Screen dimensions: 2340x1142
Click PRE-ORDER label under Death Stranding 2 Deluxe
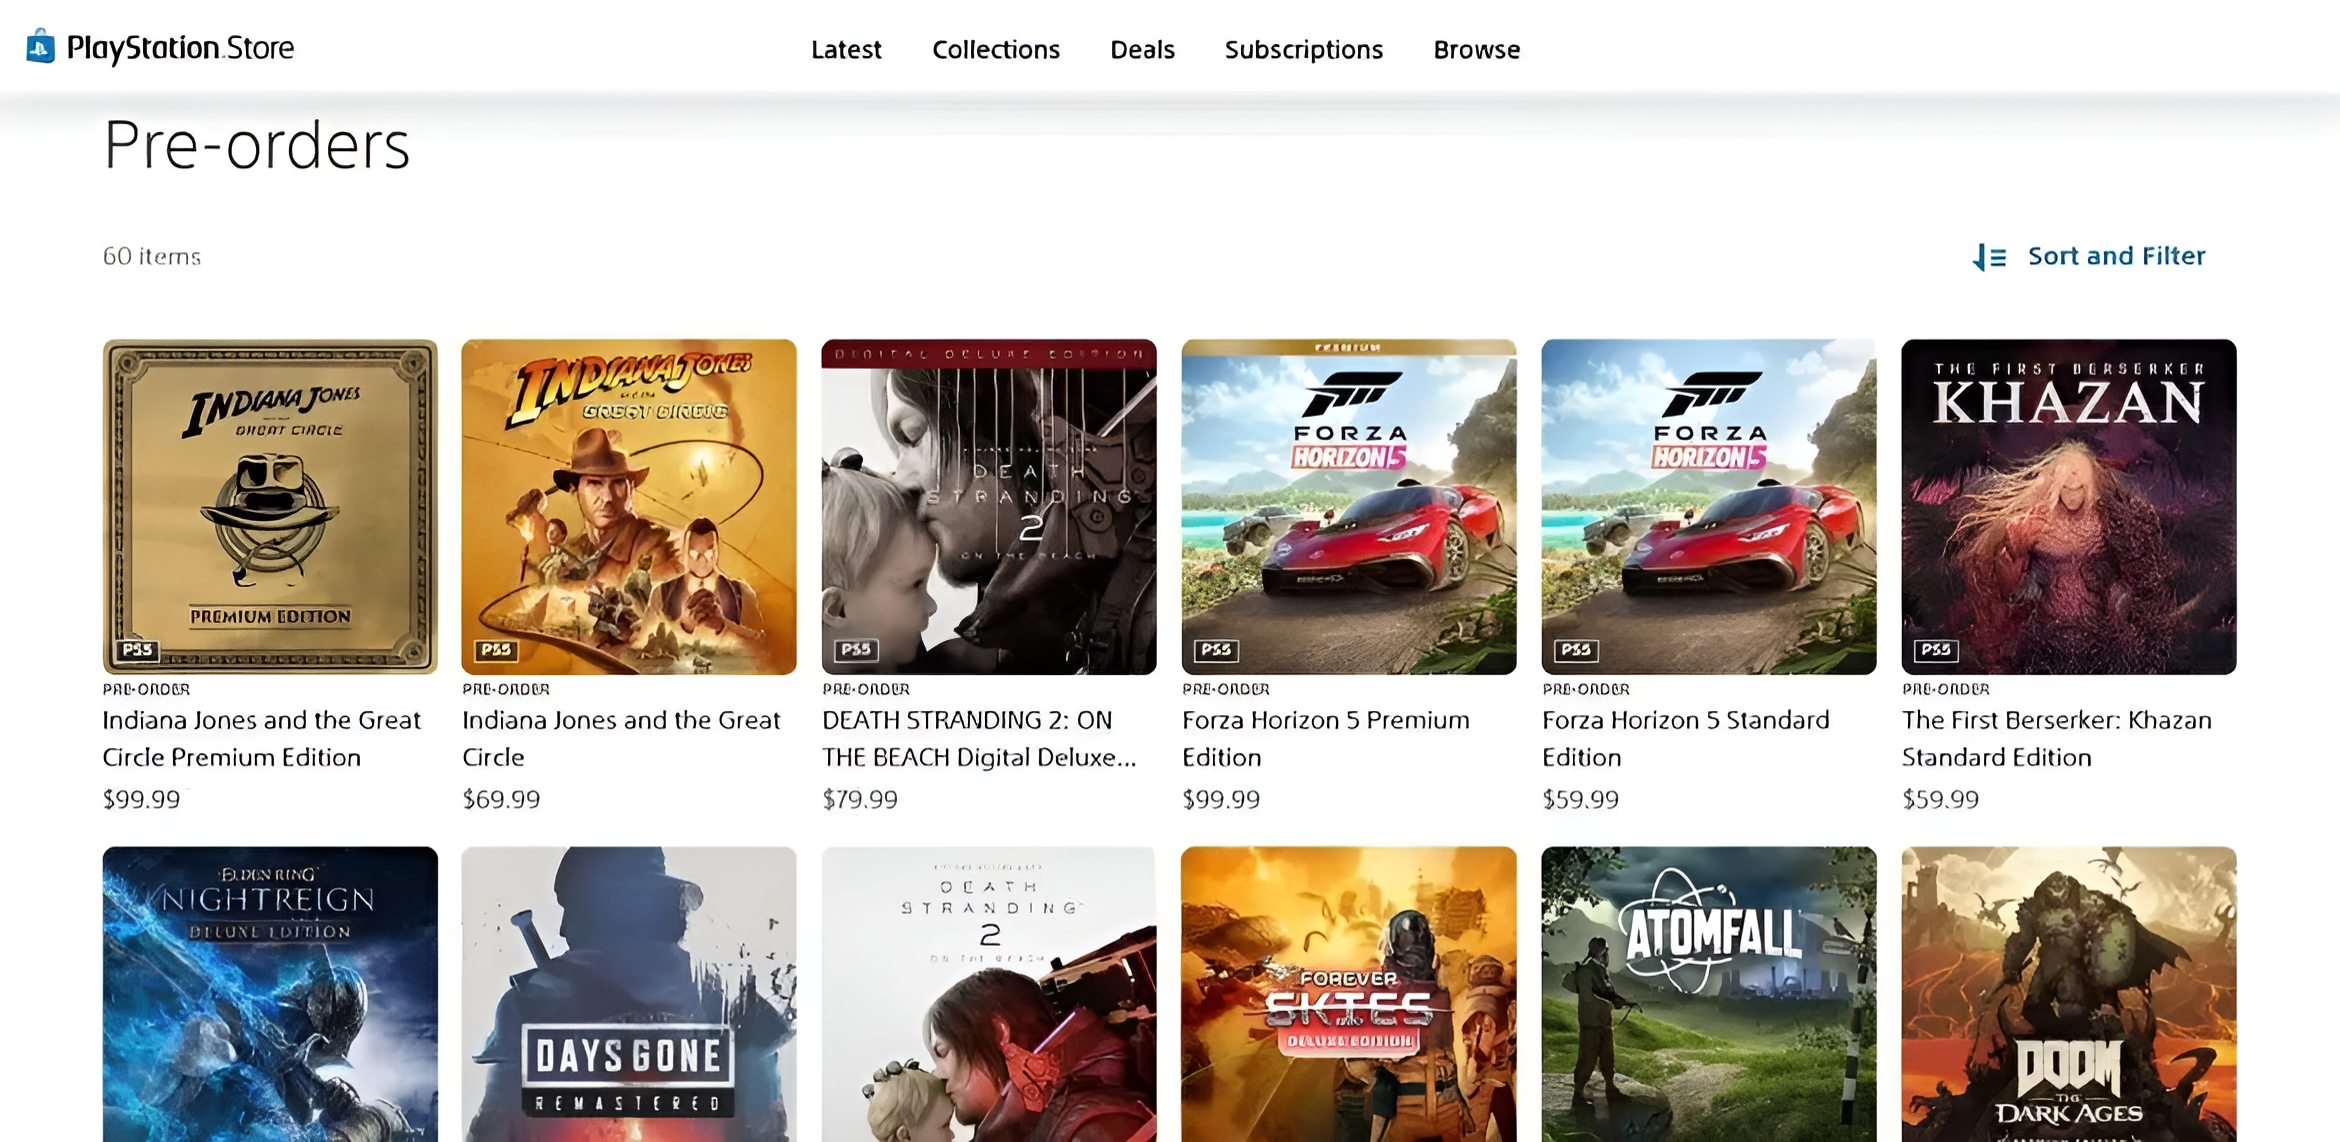point(866,689)
